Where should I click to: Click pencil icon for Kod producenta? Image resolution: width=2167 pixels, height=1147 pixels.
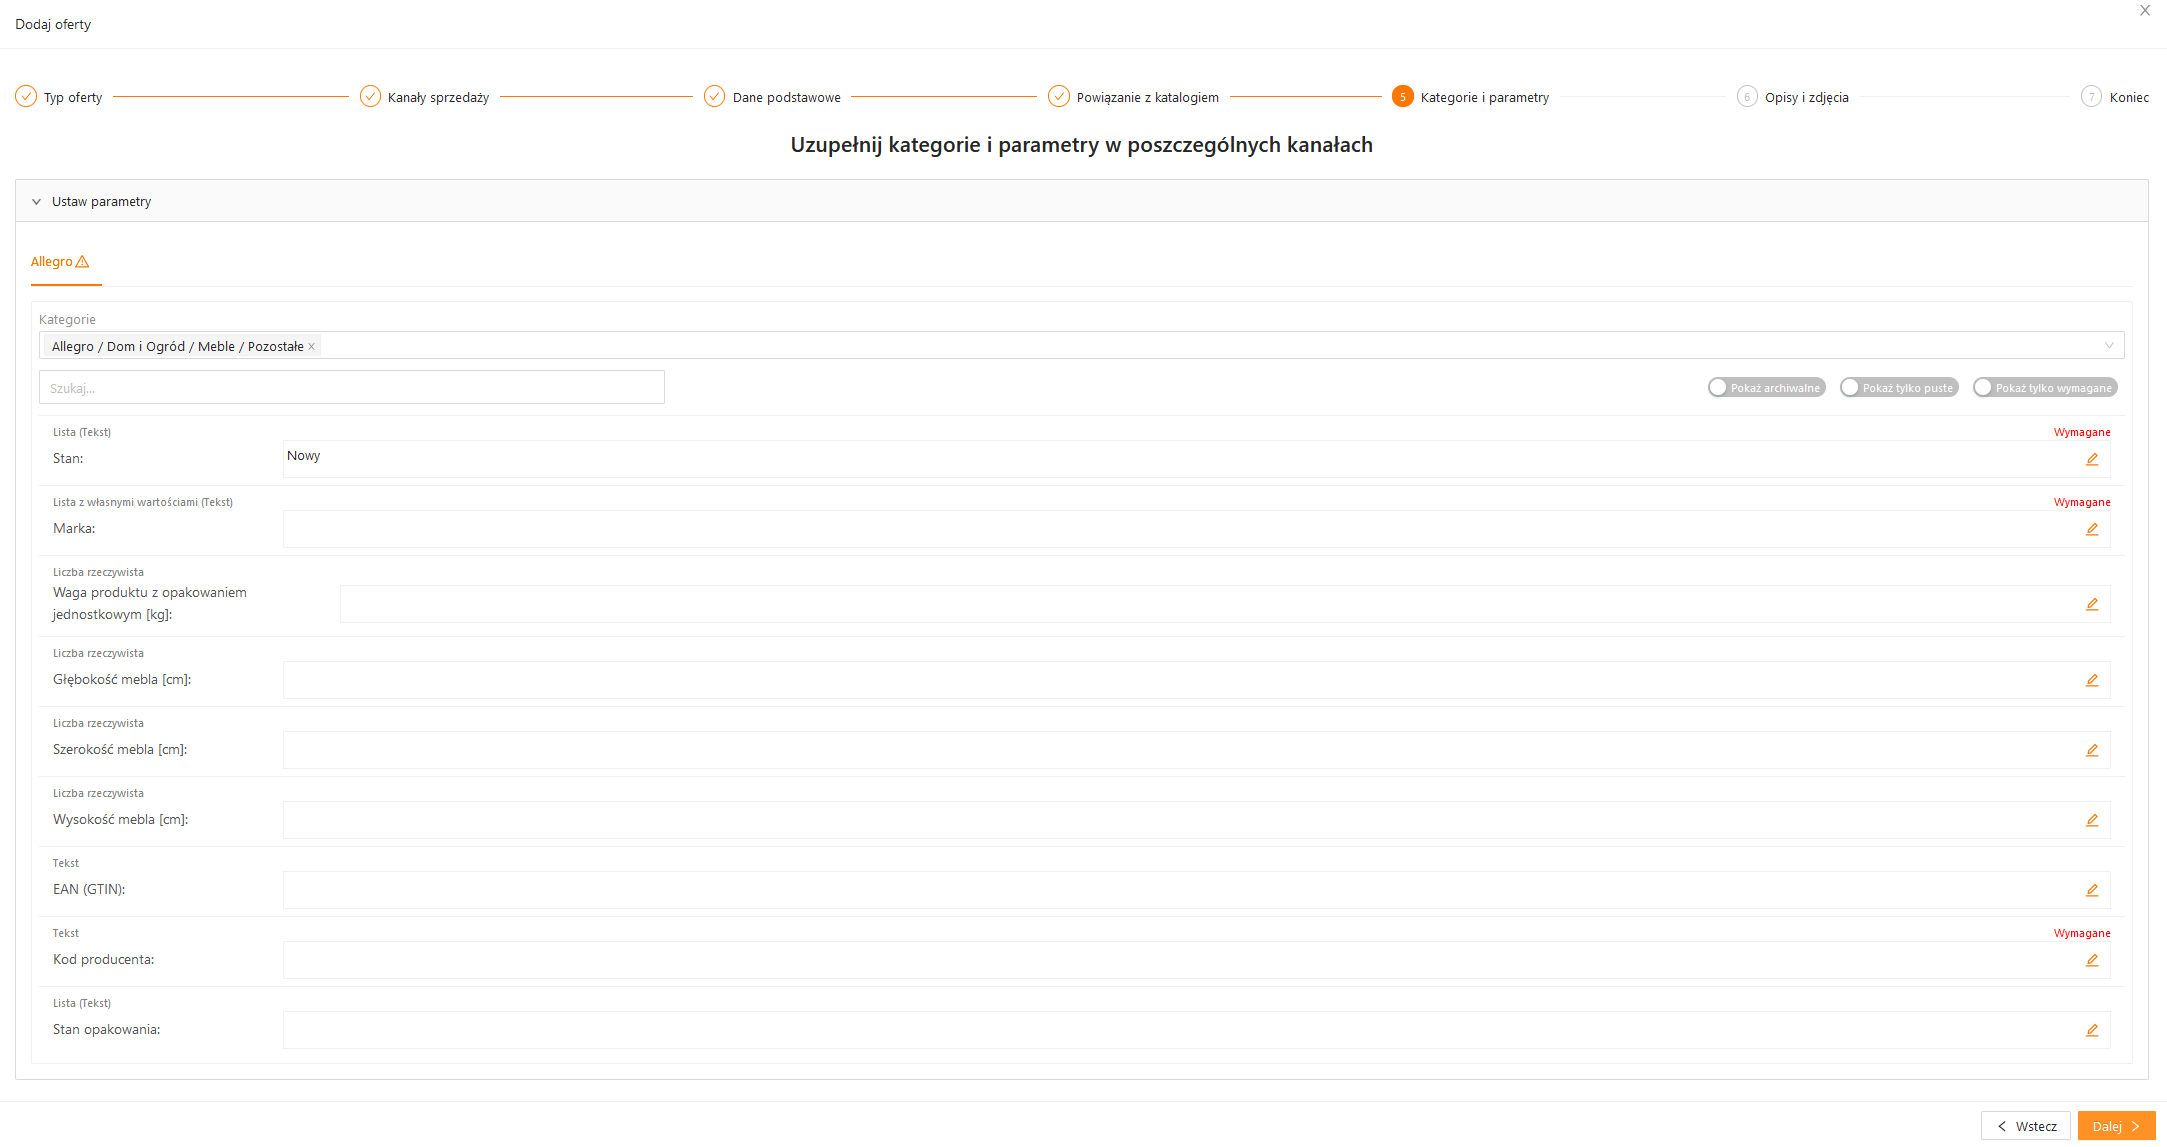click(2091, 960)
